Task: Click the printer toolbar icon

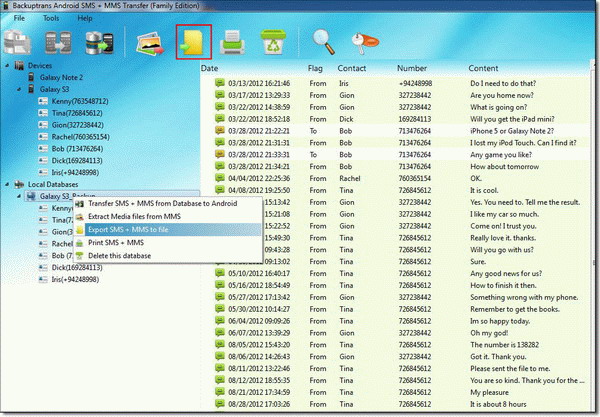Action: [232, 42]
